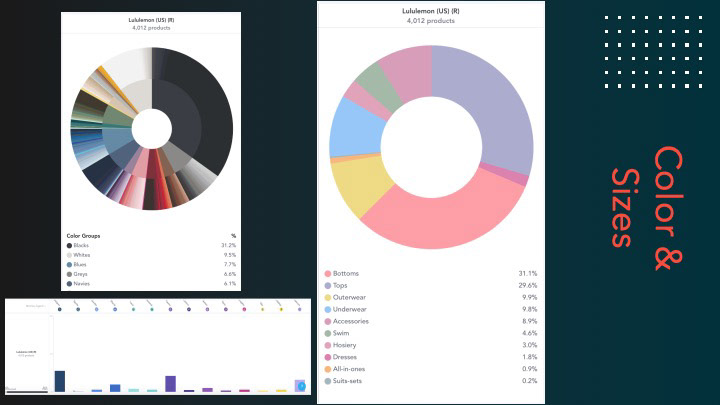Click the 9.8% value for Underwear
The height and width of the screenshot is (405, 720).
pyautogui.click(x=529, y=309)
